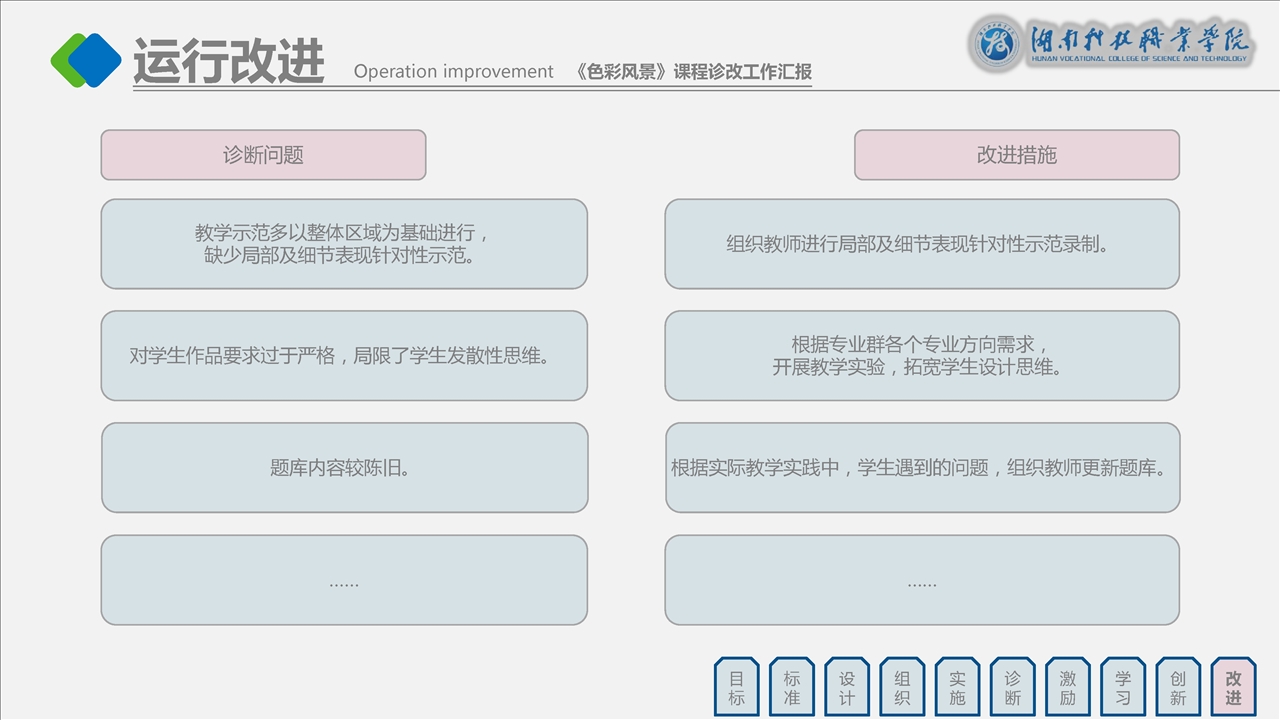Click the box about 教学示范多以整体区域
This screenshot has height=720, width=1280.
[x=344, y=244]
